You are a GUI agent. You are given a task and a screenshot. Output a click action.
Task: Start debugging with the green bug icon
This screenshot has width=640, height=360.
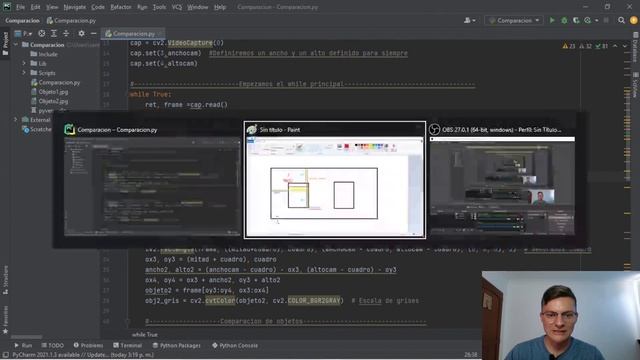click(564, 20)
